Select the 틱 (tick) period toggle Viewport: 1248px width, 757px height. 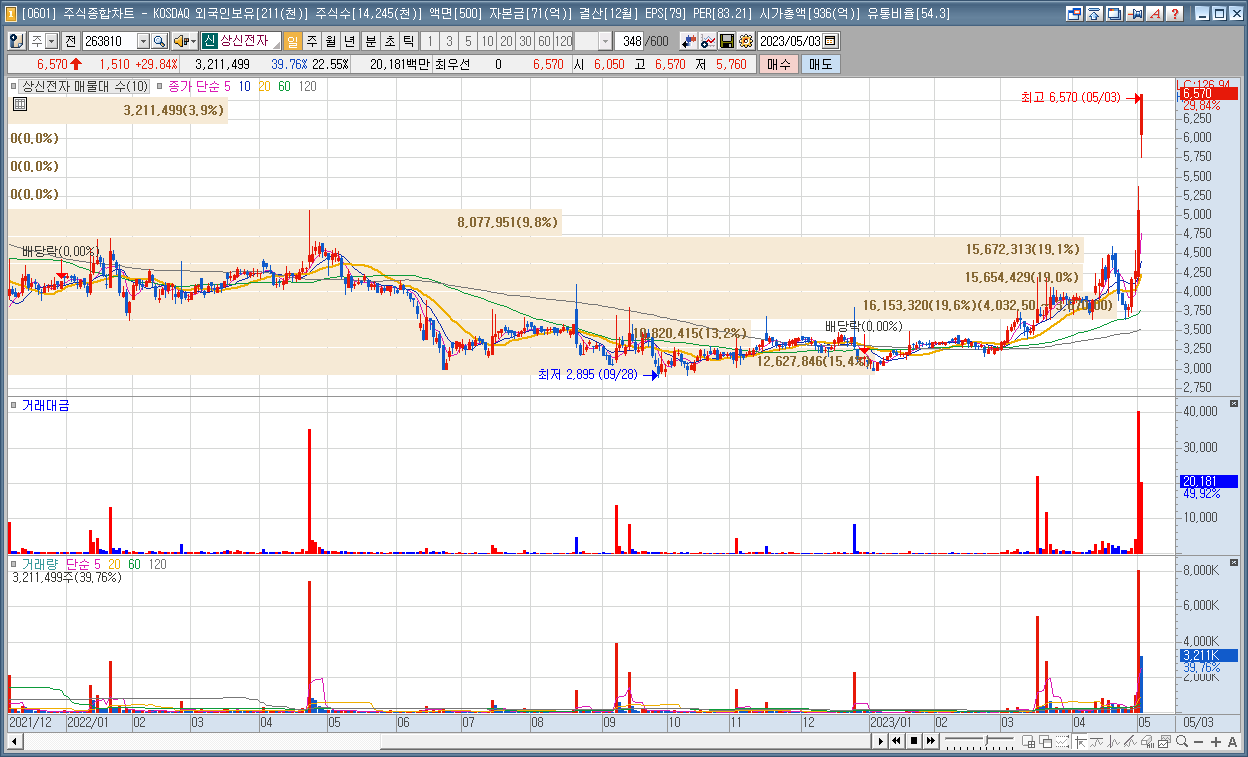pos(408,41)
